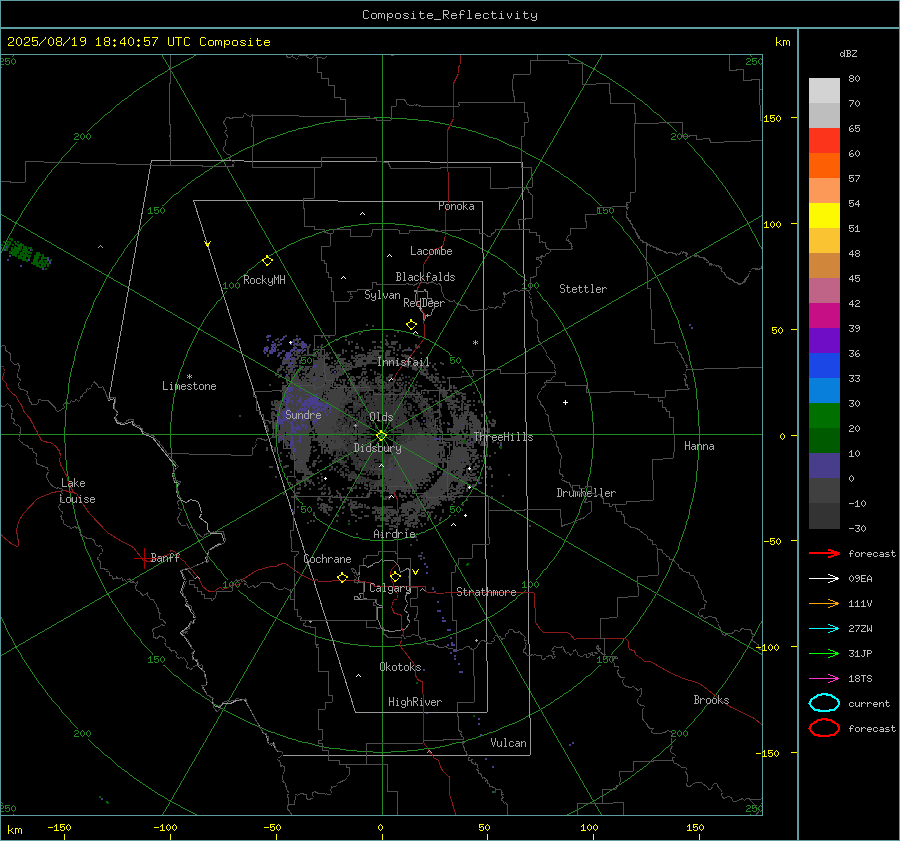Image resolution: width=900 pixels, height=841 pixels.
Task: Click the orange 57–60 dBZ color swatch
Action: coord(824,166)
